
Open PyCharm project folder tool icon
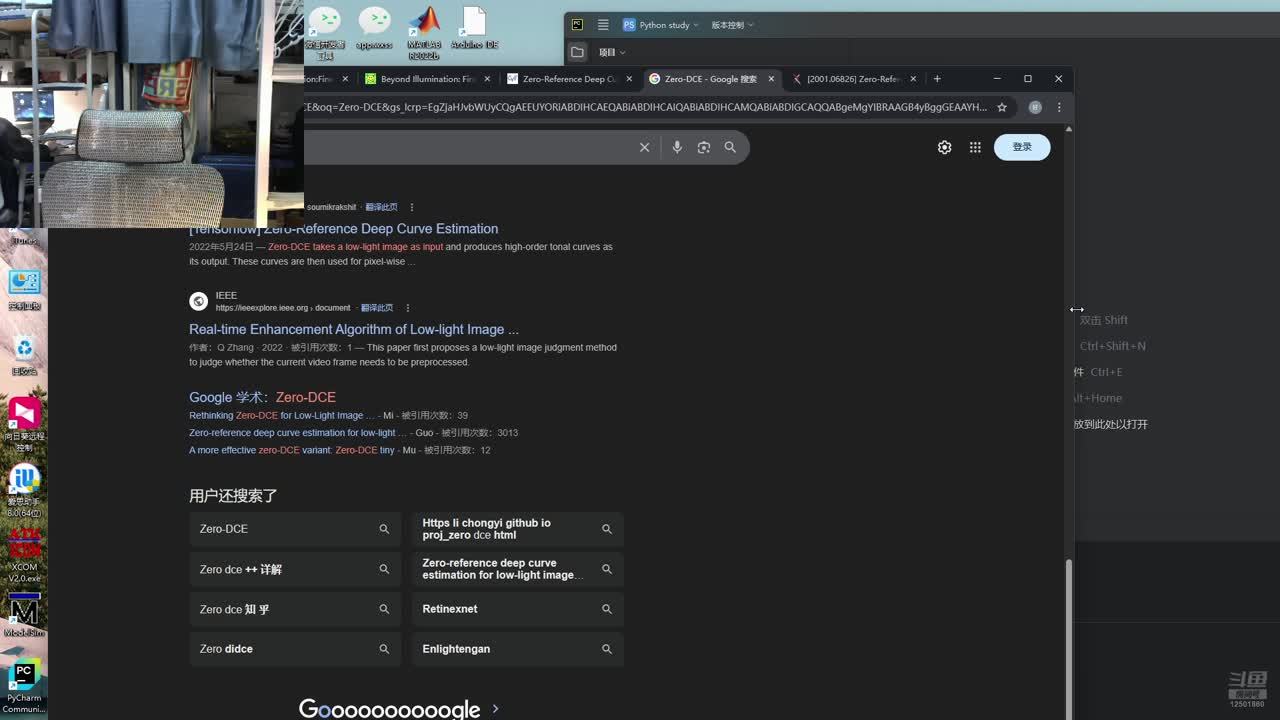tap(578, 52)
